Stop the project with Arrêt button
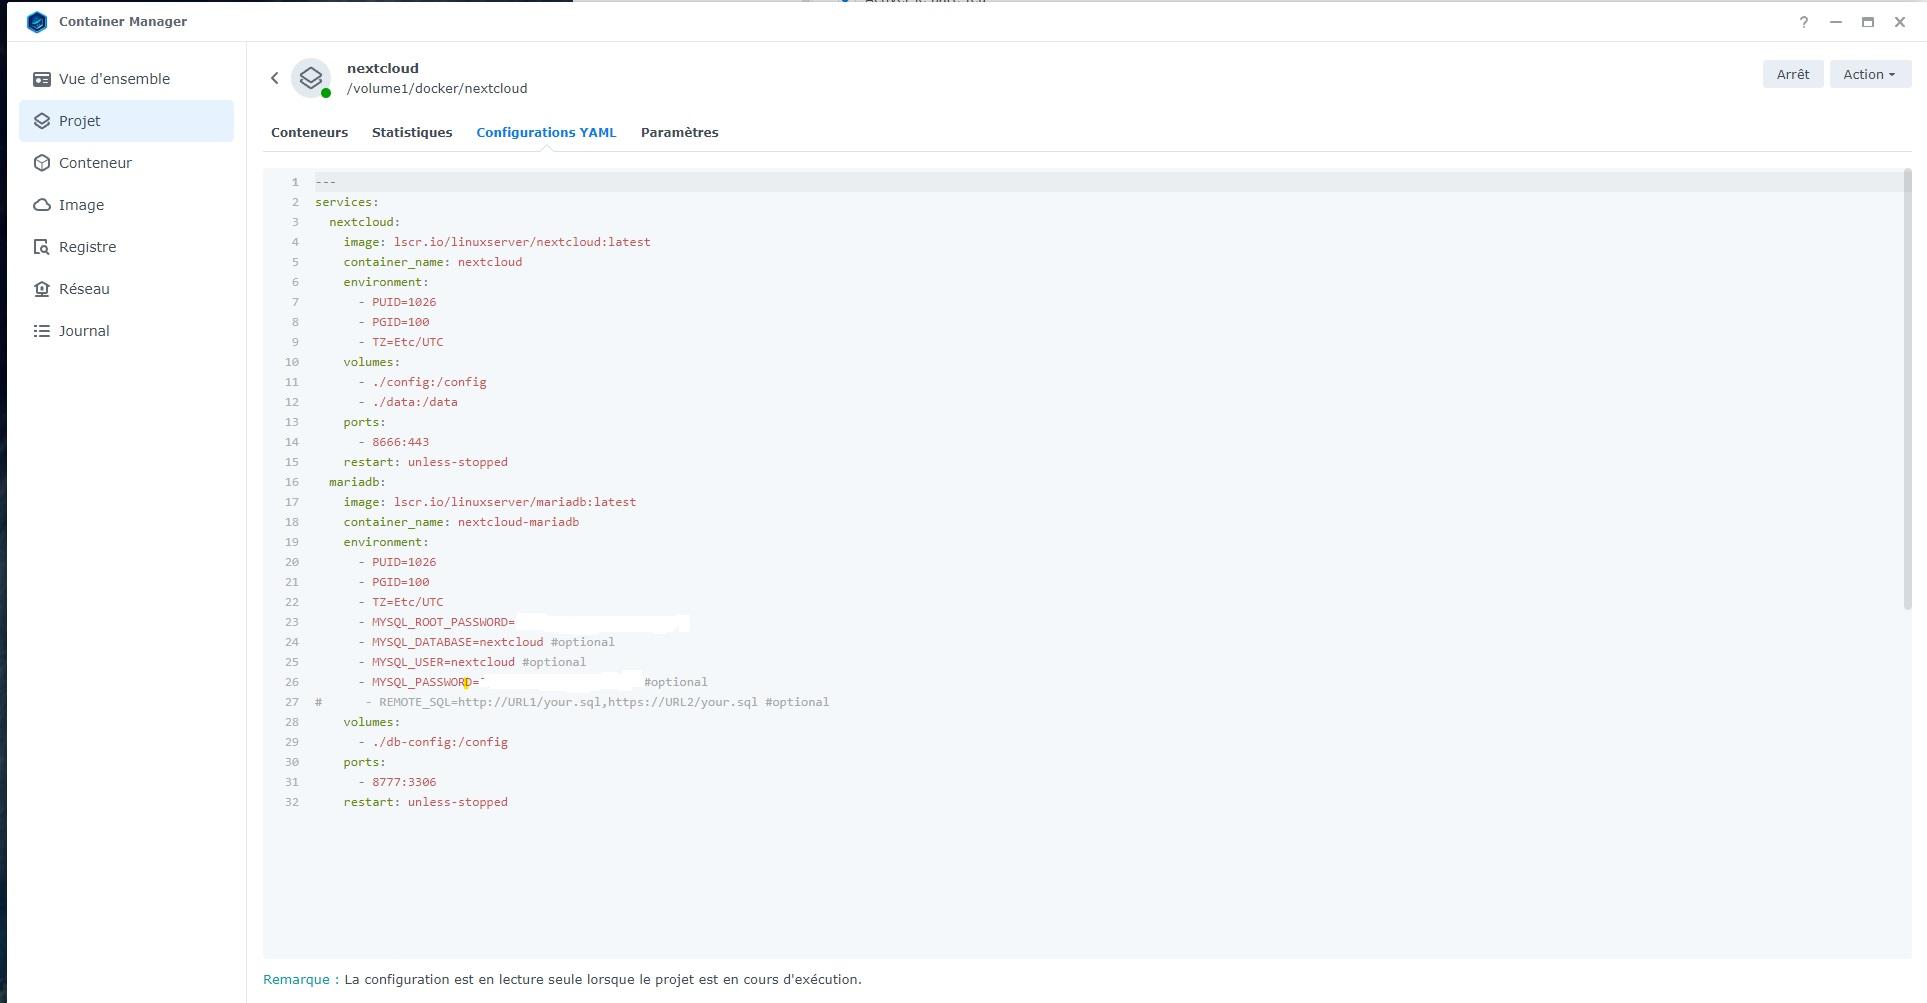The width and height of the screenshot is (1927, 1003). 1793,74
